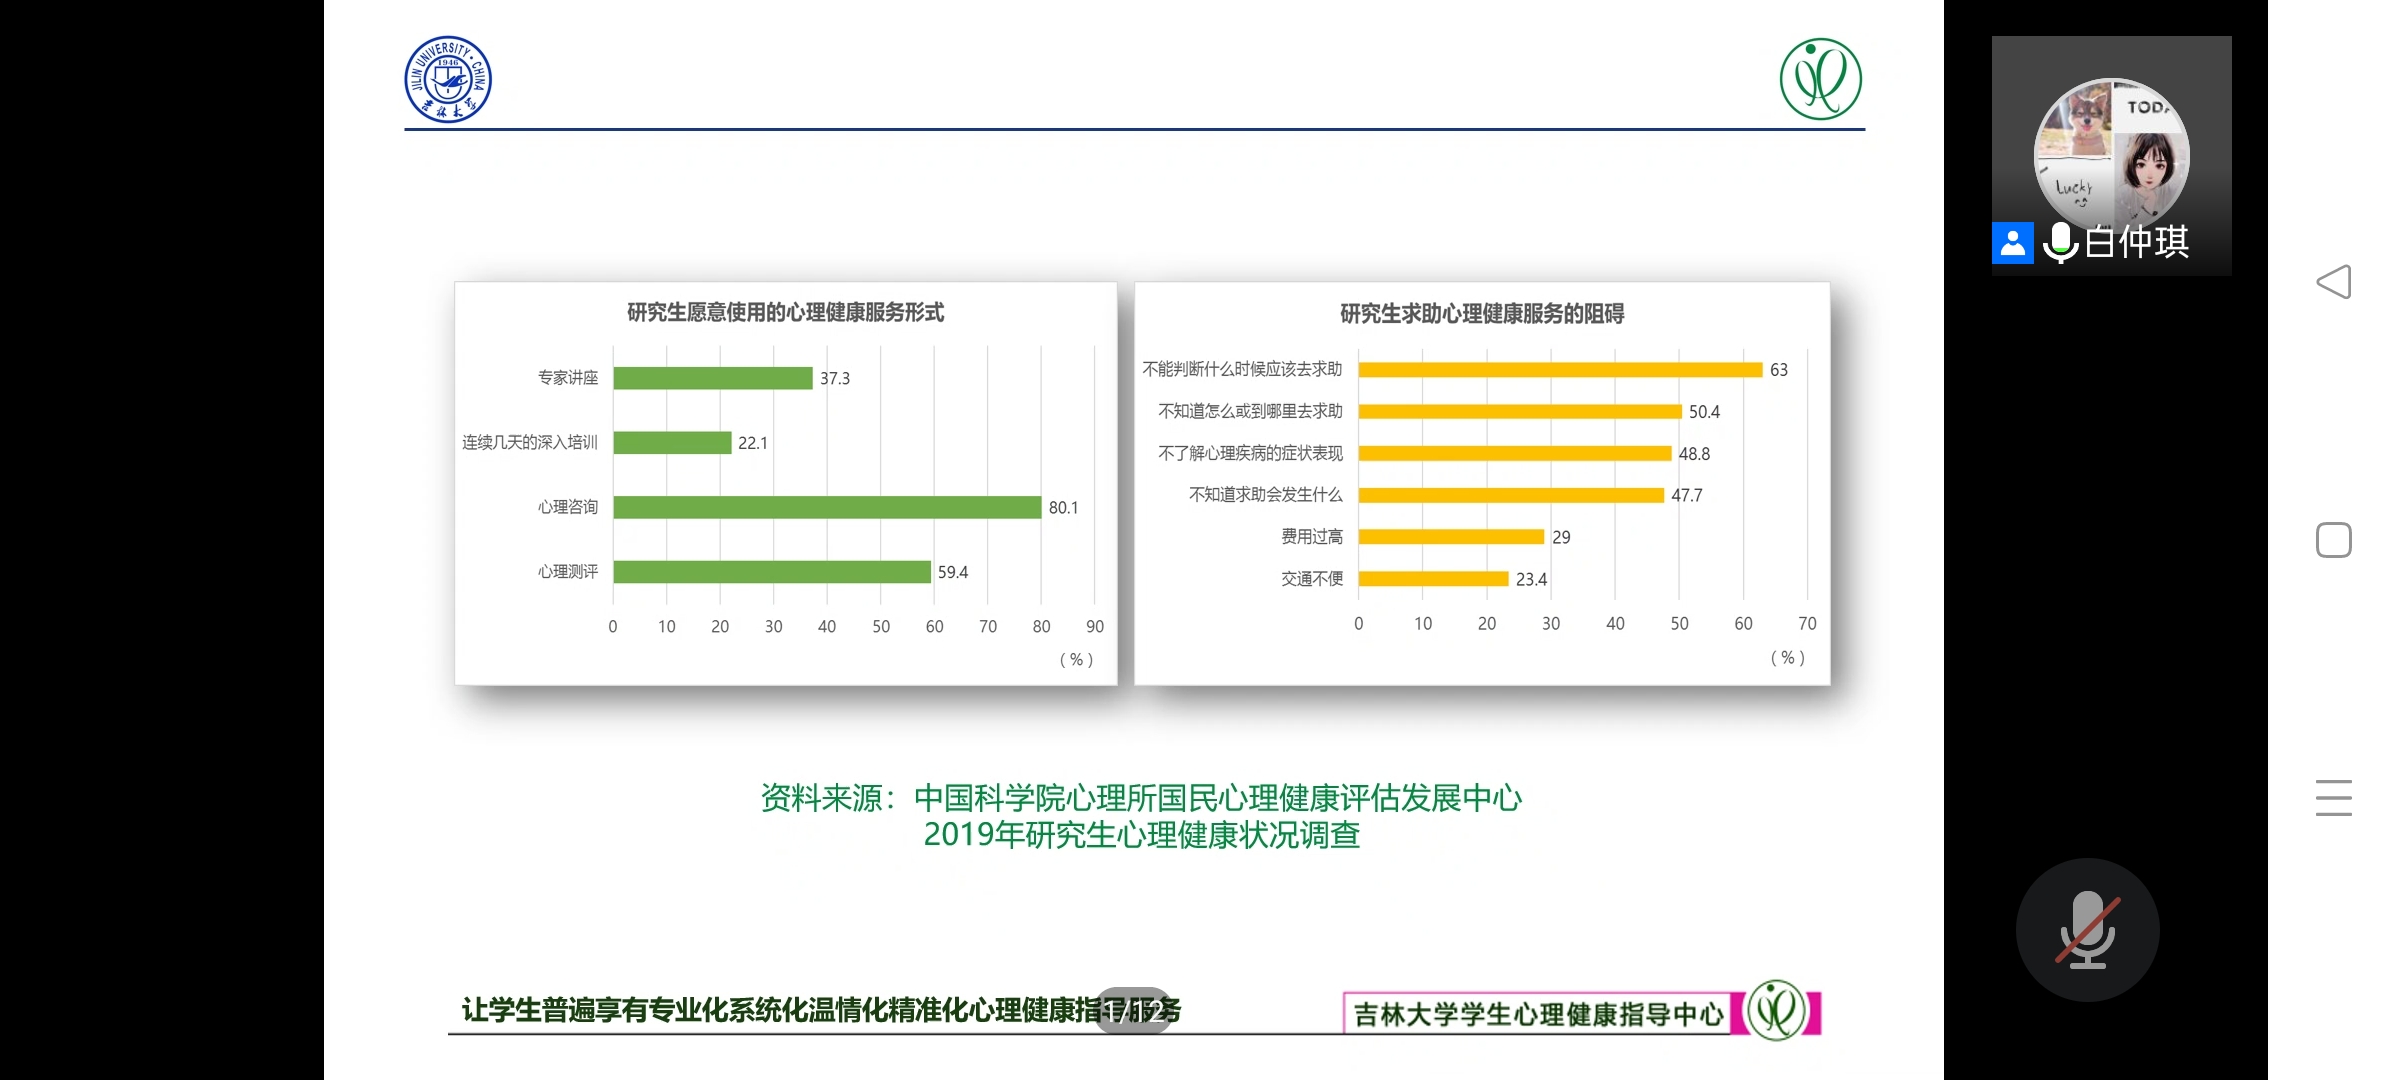Screen dimensions: 2400x1080
Task: Select the green 心理咨询 80.1 bar
Action: (x=827, y=508)
